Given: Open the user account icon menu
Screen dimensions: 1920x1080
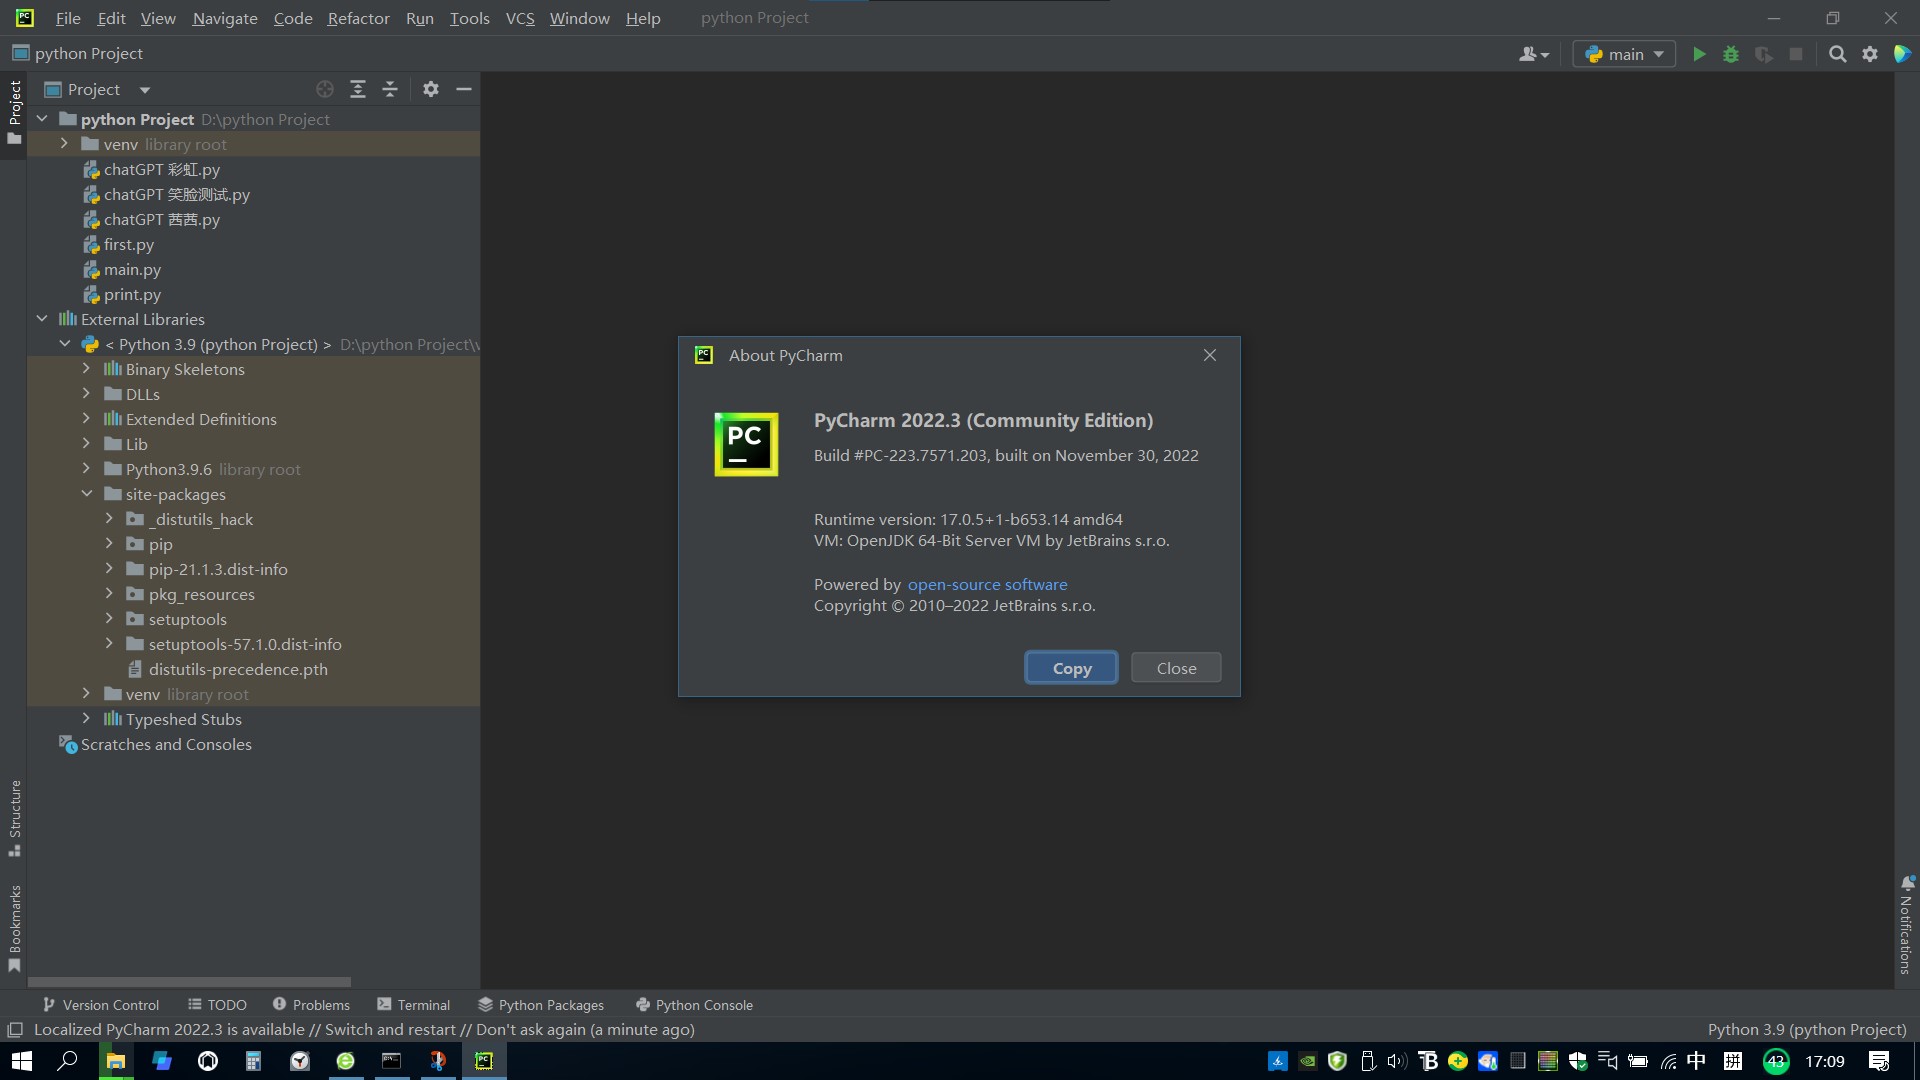Looking at the screenshot, I should click(x=1533, y=54).
